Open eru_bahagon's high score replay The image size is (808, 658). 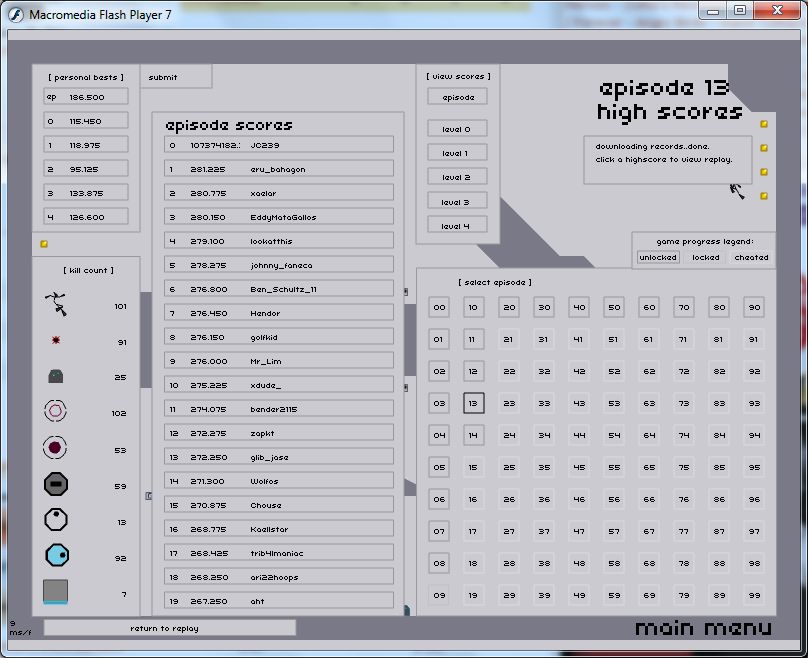tap(279, 169)
